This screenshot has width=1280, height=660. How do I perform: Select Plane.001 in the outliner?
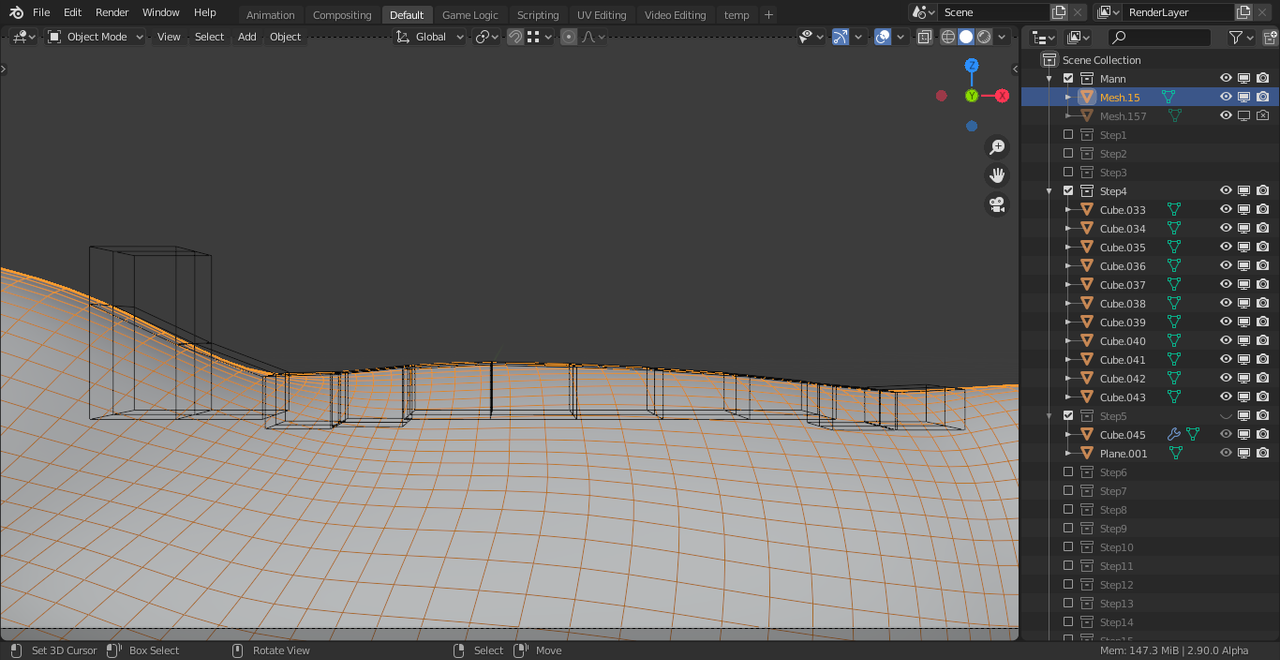point(1123,453)
